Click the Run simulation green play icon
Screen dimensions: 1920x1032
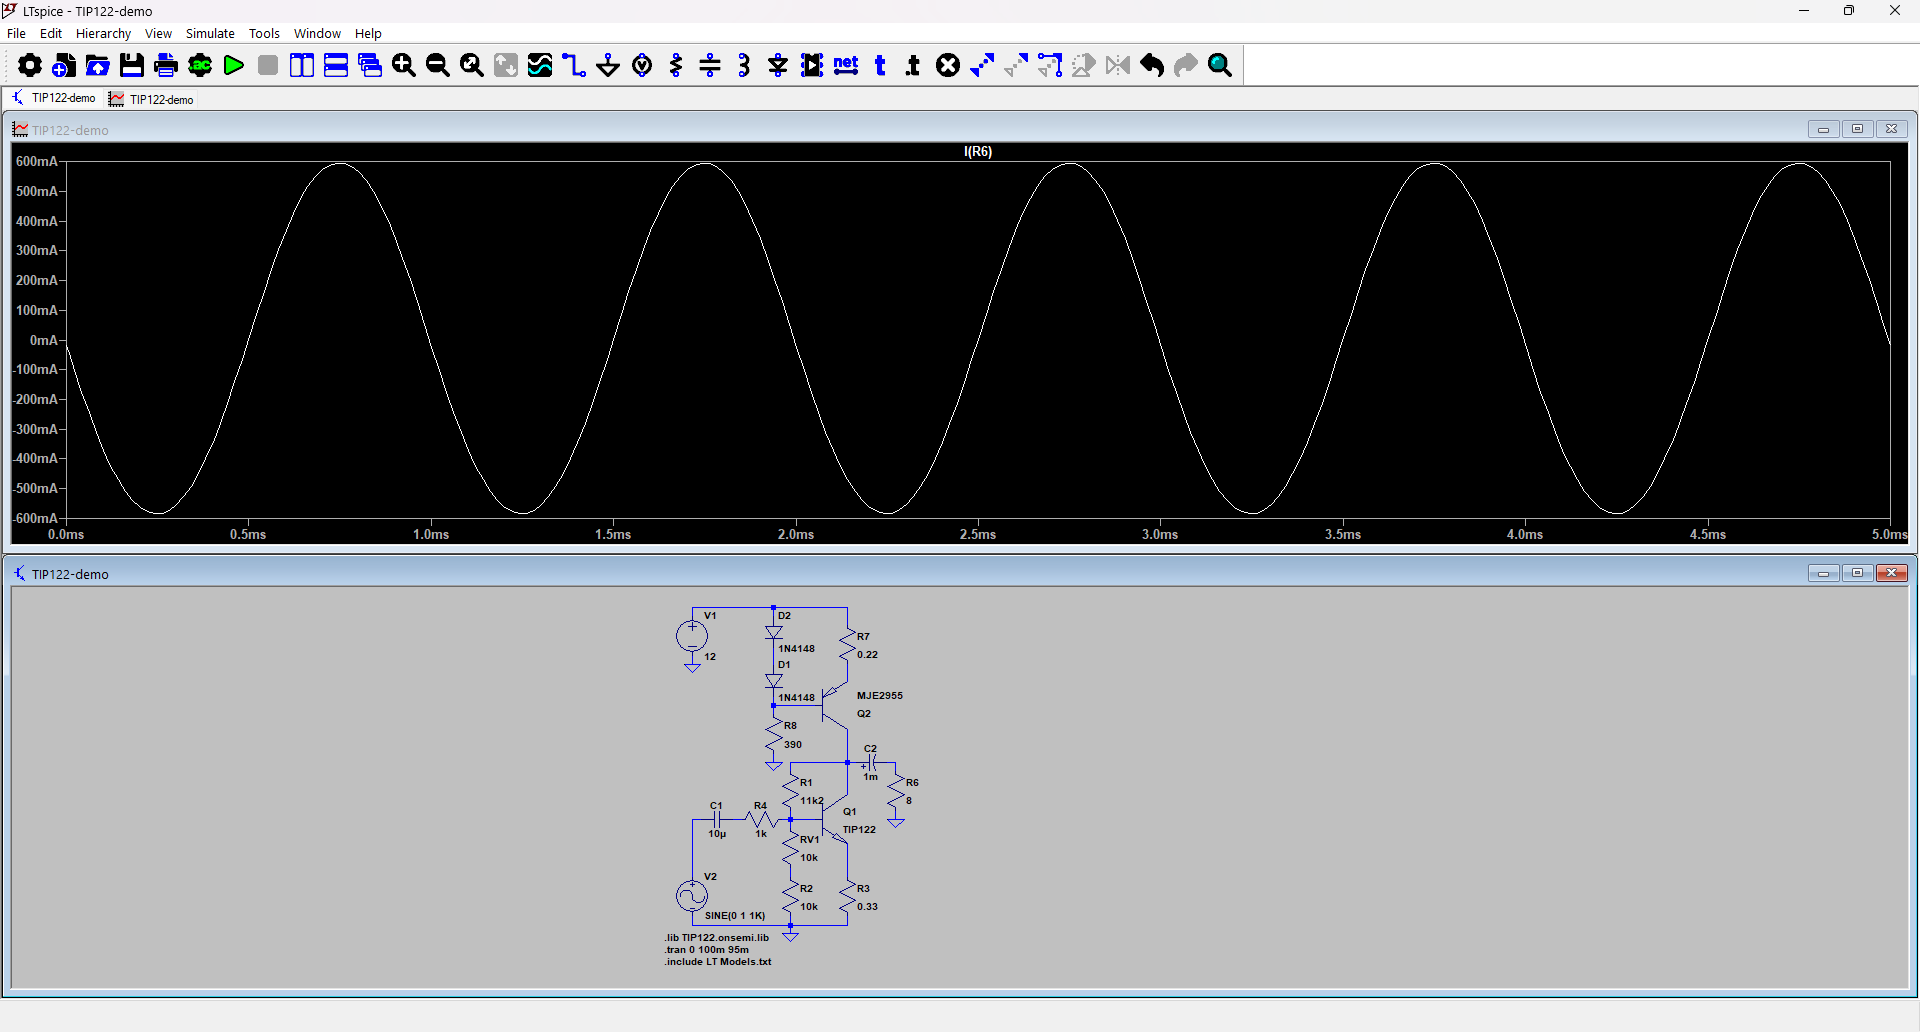pyautogui.click(x=234, y=66)
